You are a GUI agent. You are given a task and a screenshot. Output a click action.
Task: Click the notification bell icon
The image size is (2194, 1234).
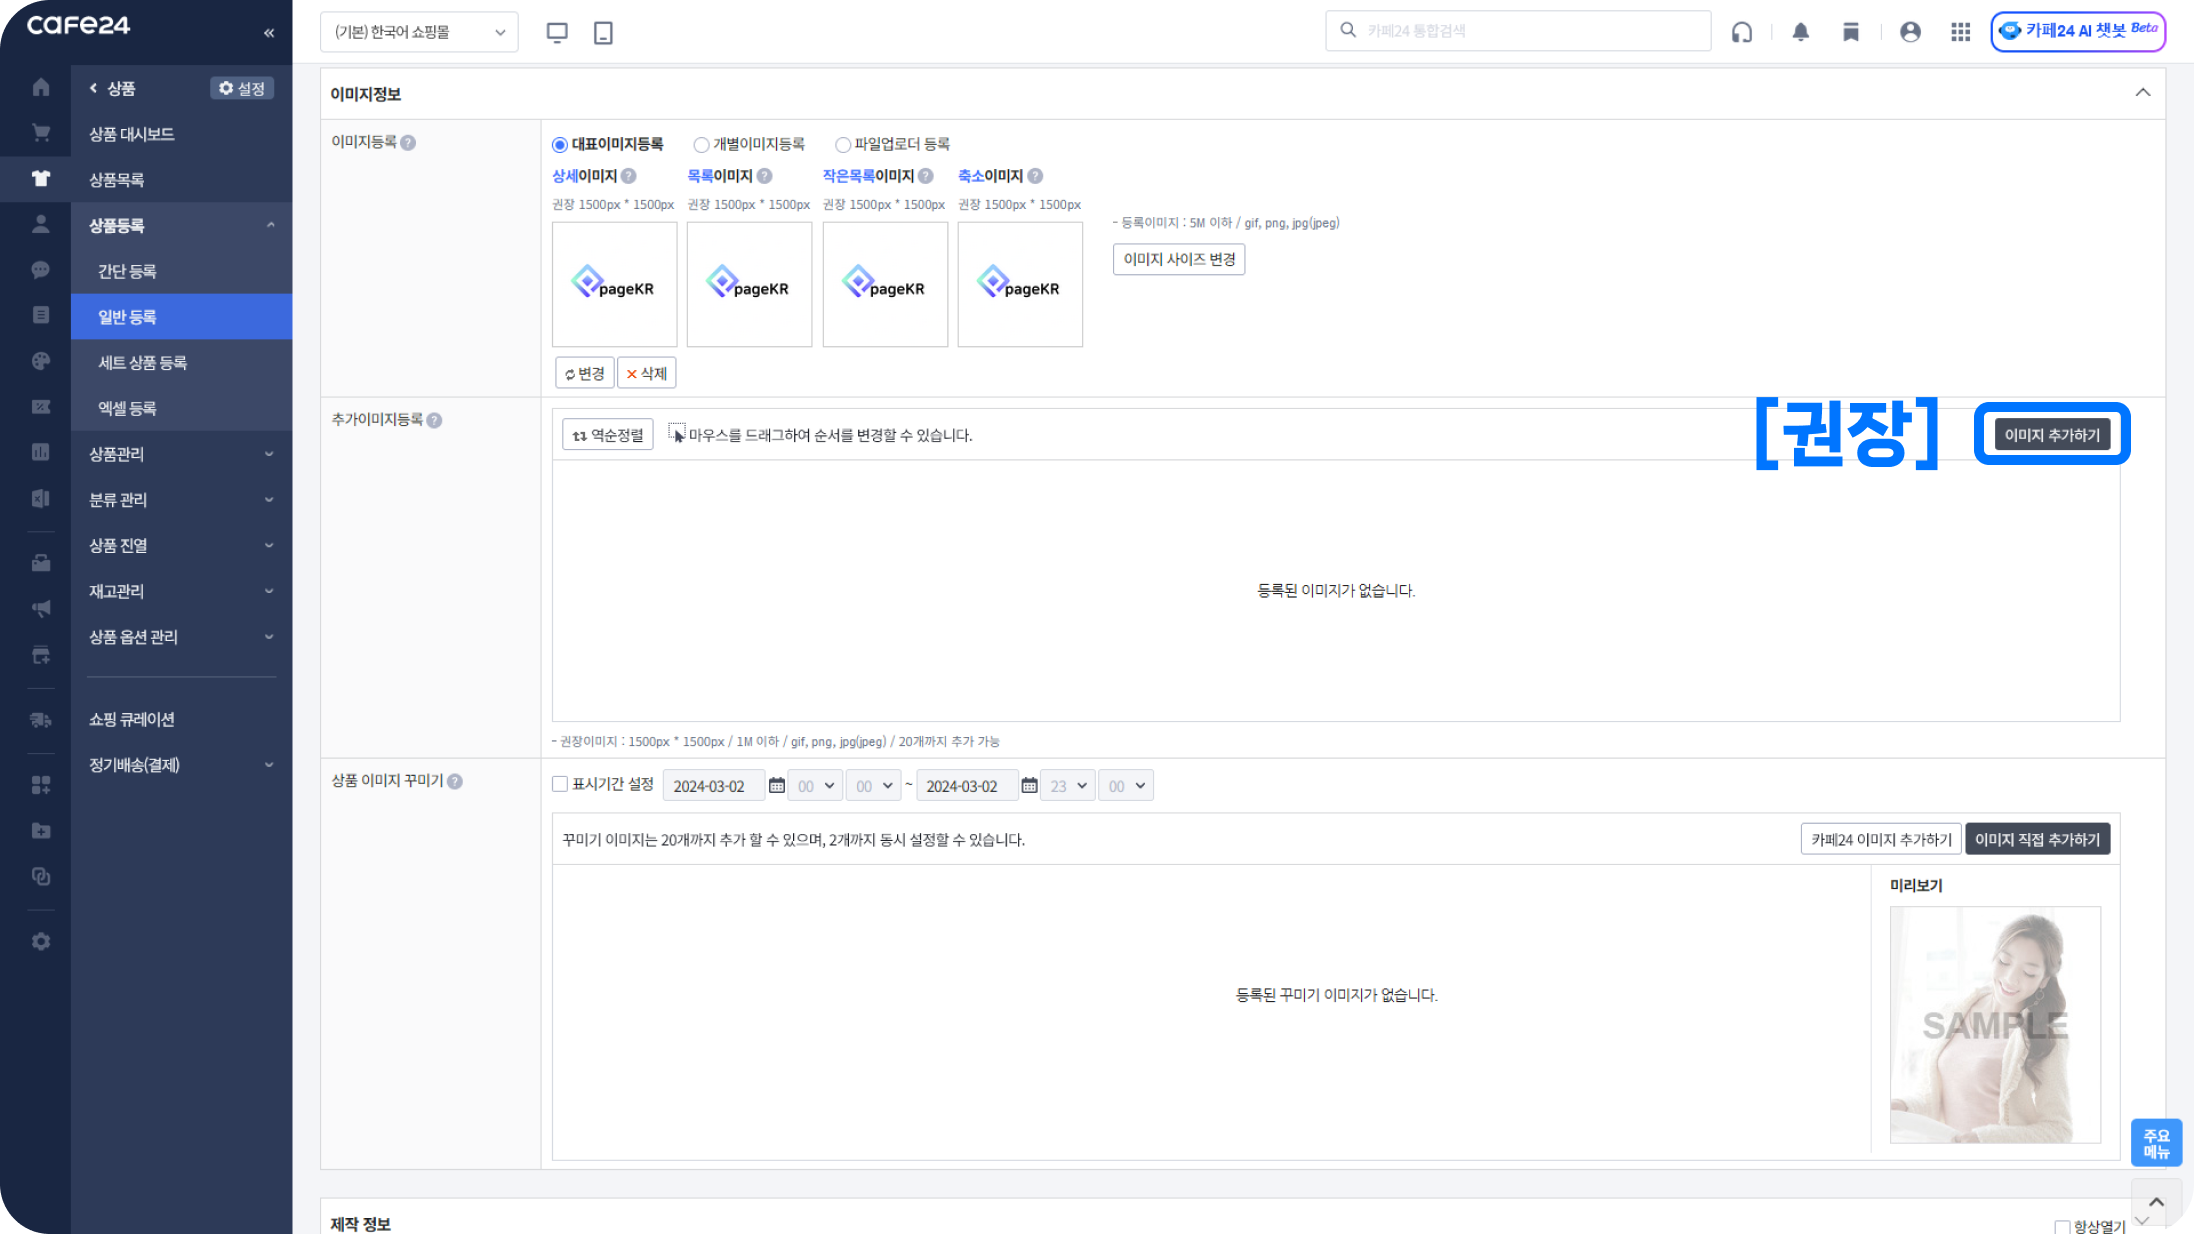(x=1800, y=32)
